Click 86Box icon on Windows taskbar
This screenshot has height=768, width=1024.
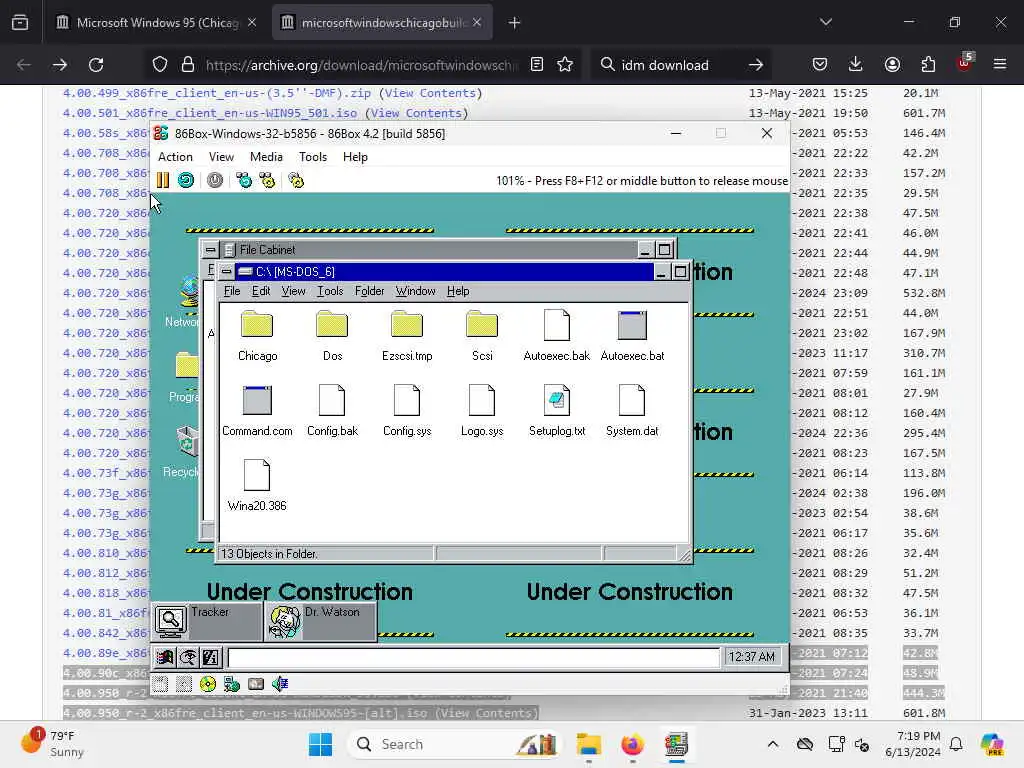[x=677, y=744]
